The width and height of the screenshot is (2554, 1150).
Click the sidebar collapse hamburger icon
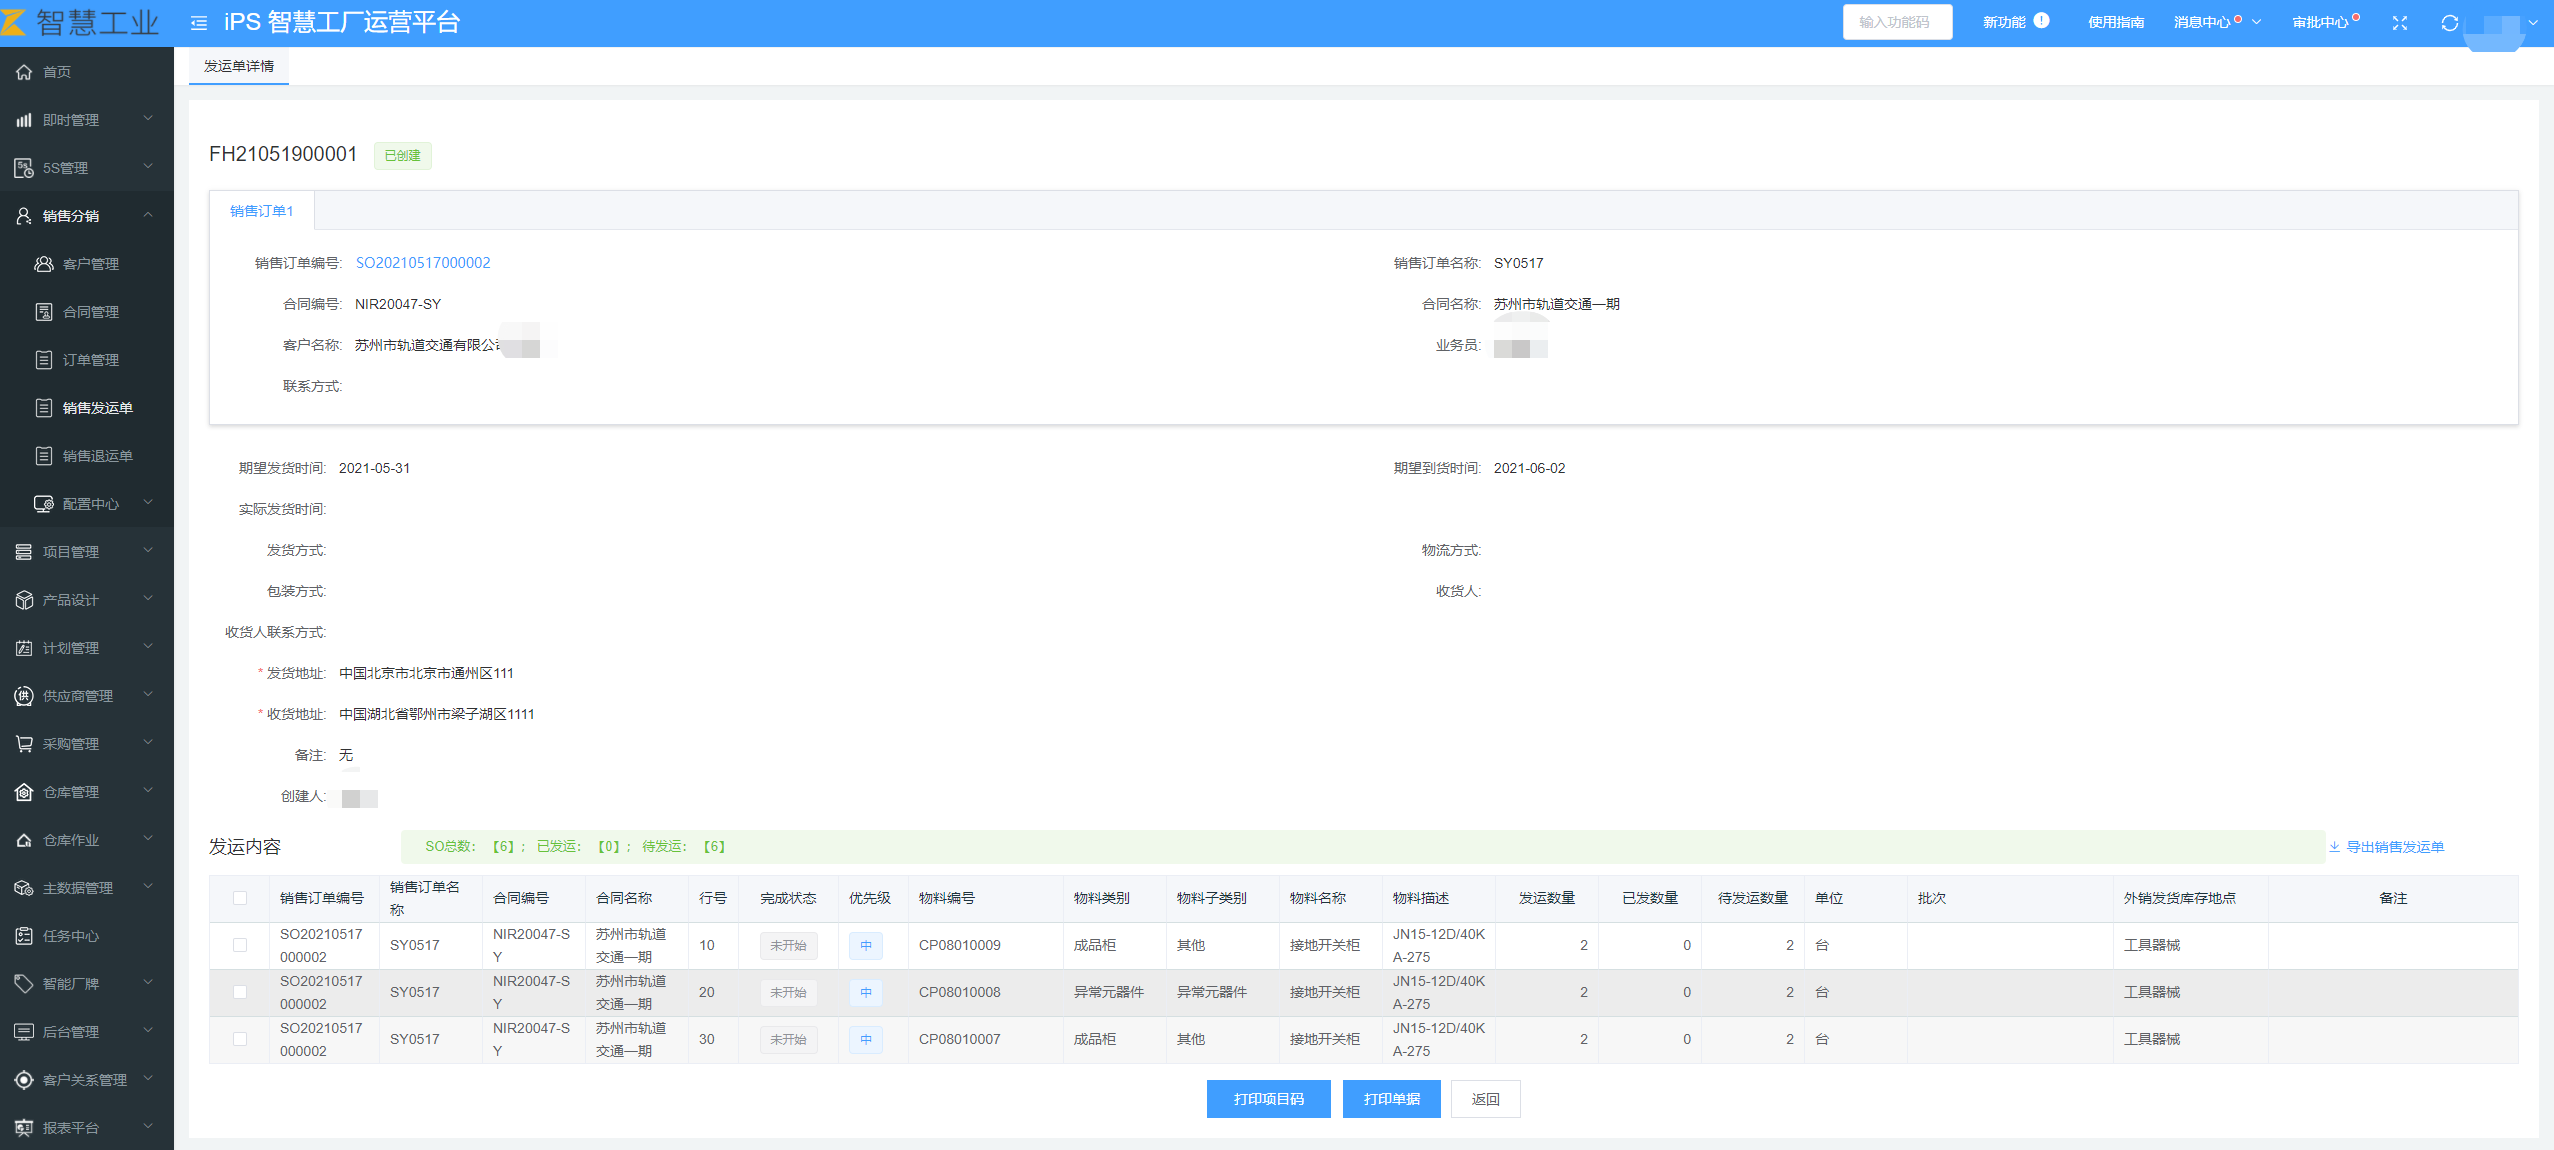[199, 22]
